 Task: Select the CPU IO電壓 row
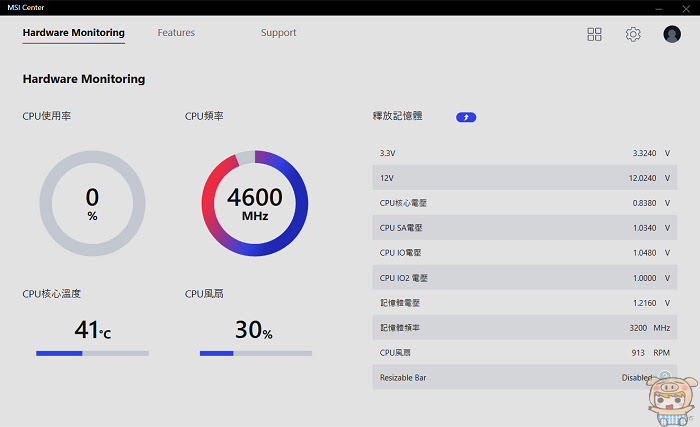pos(525,253)
